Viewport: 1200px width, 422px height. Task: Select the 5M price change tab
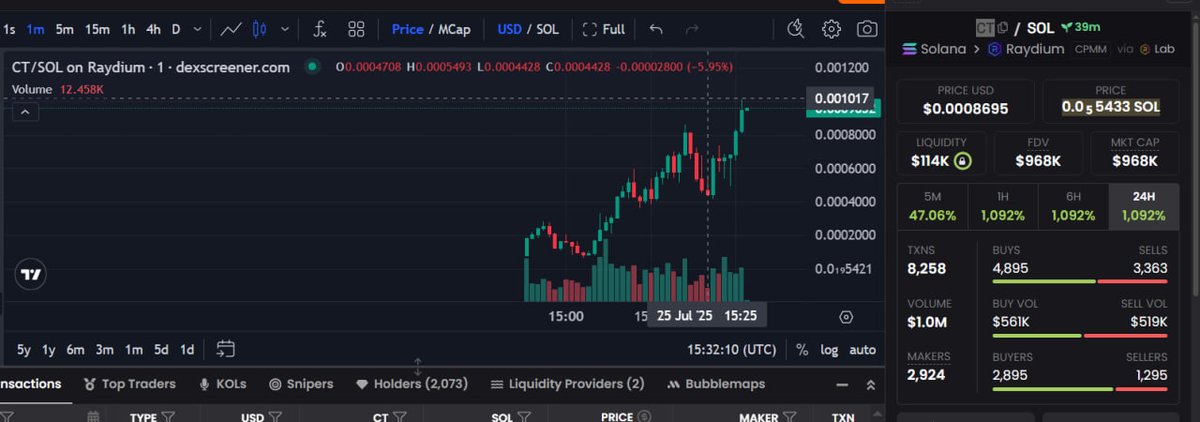(x=933, y=206)
